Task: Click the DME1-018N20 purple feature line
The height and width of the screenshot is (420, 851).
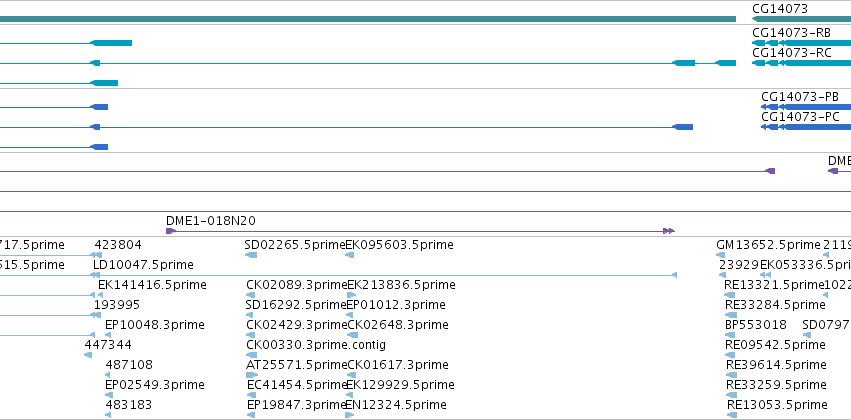Action: pyautogui.click(x=420, y=231)
